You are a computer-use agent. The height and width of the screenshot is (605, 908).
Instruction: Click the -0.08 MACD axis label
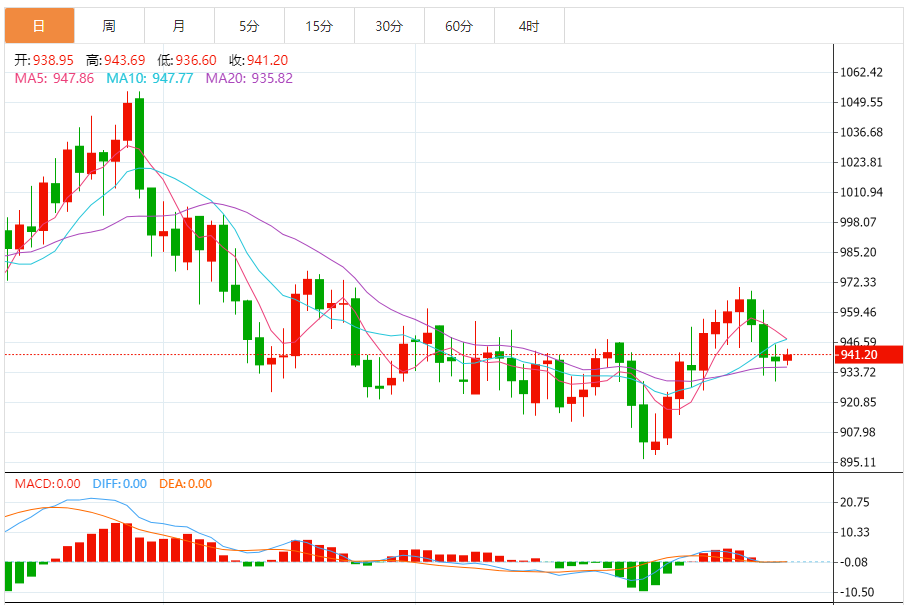(x=854, y=562)
